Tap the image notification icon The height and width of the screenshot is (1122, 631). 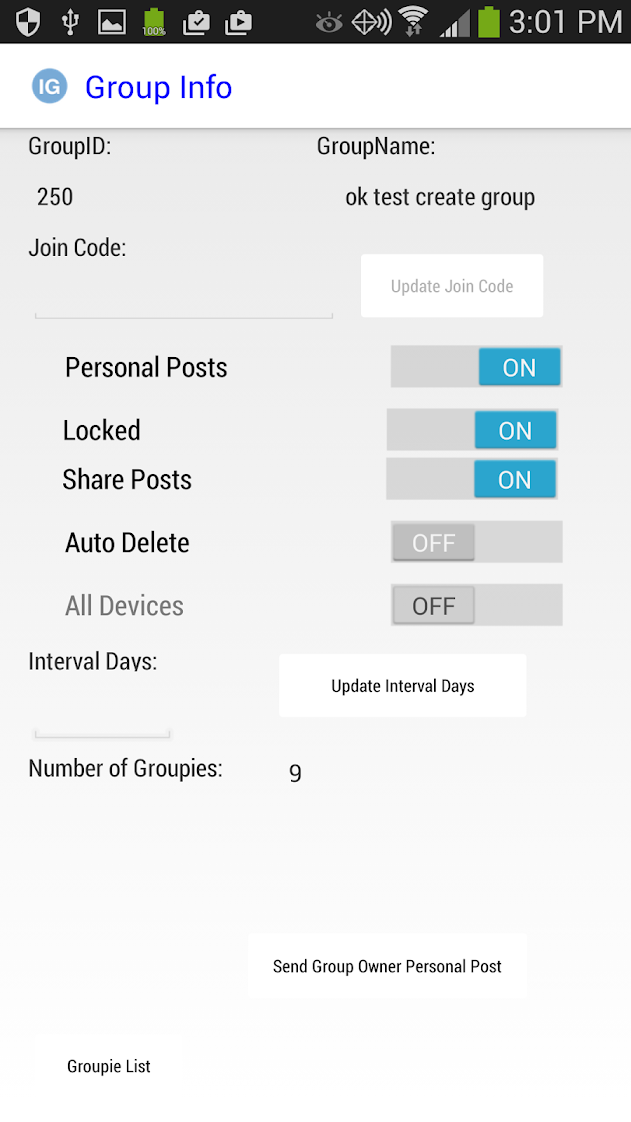[111, 21]
